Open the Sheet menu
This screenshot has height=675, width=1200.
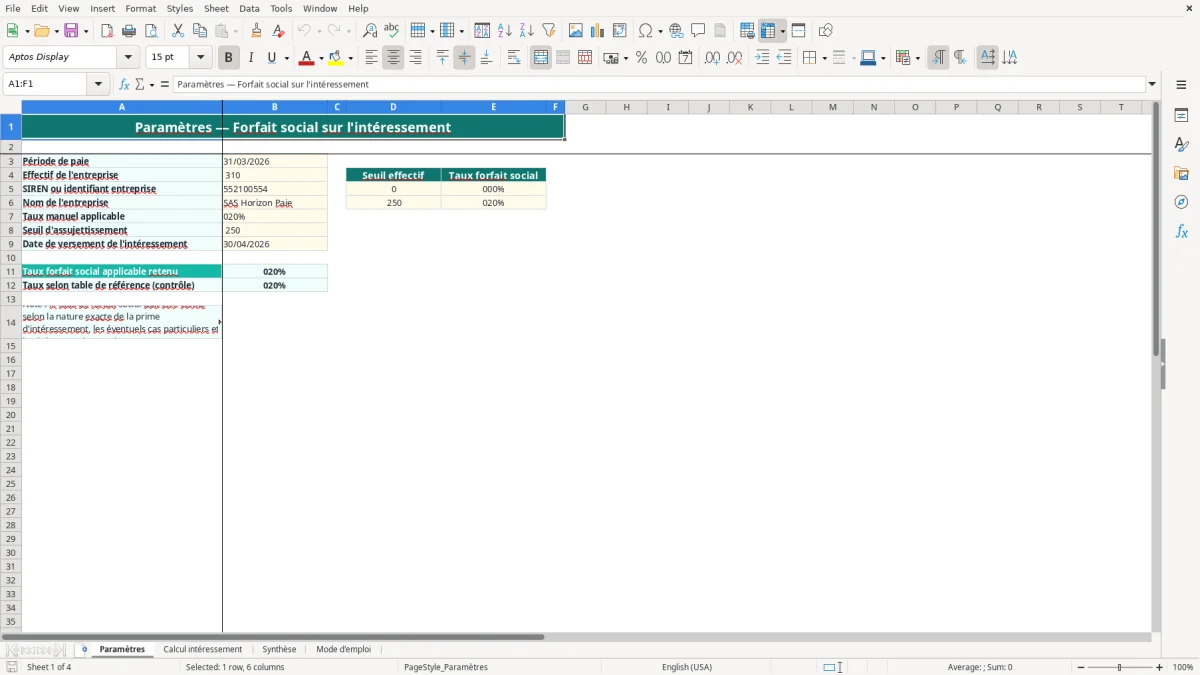tap(216, 8)
